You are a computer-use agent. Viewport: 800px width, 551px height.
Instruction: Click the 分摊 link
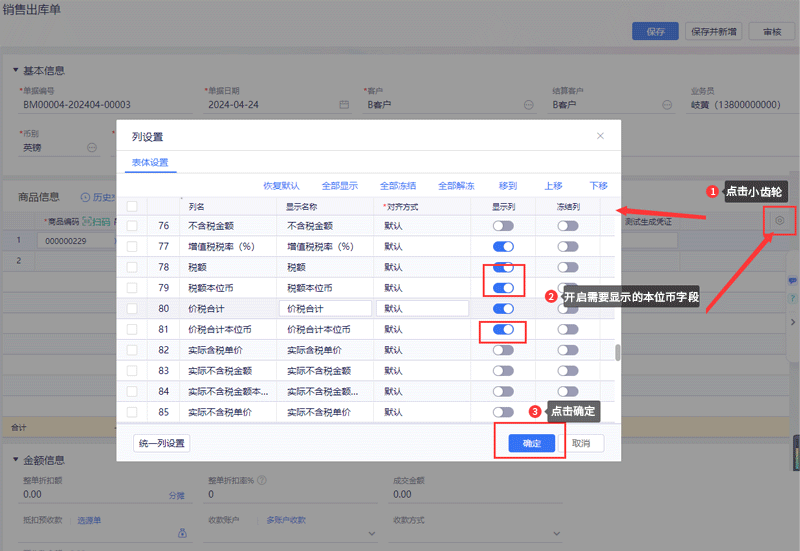tap(177, 495)
